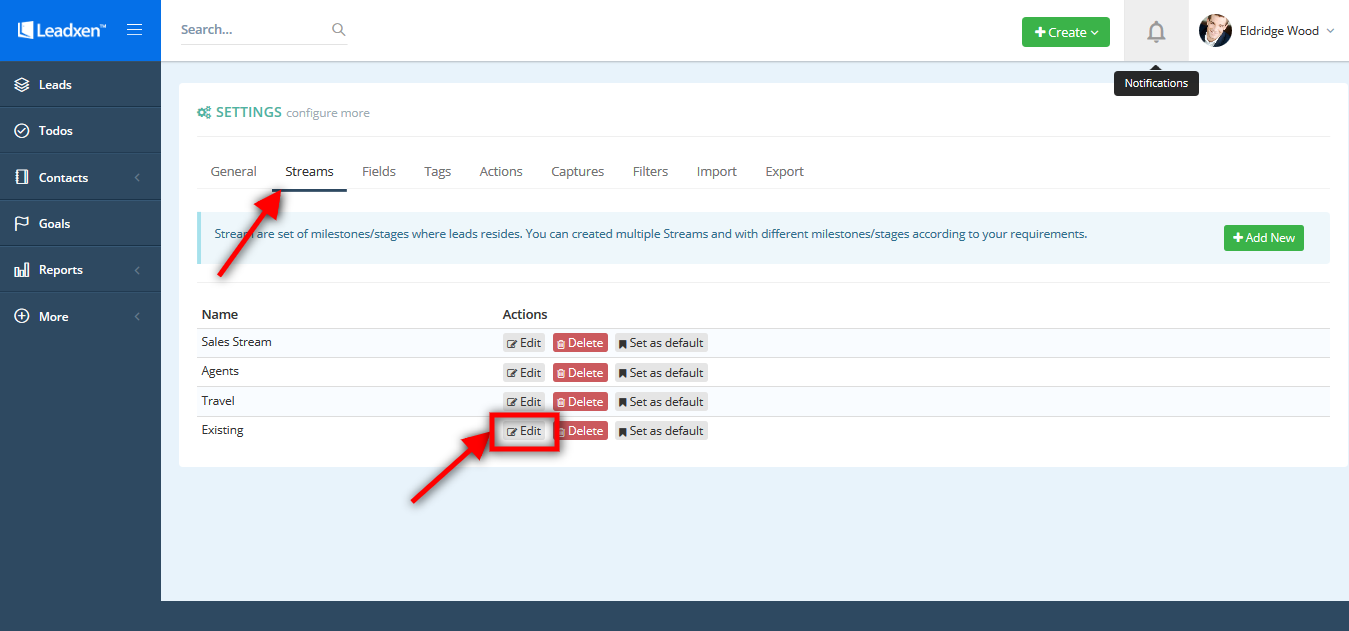The image size is (1349, 631).
Task: Delete the Travel stream
Action: [580, 402]
